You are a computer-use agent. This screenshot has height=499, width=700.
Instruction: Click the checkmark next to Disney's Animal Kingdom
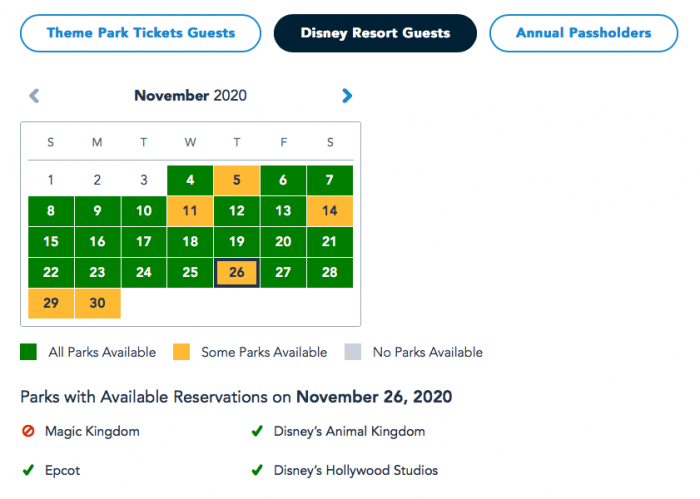257,432
